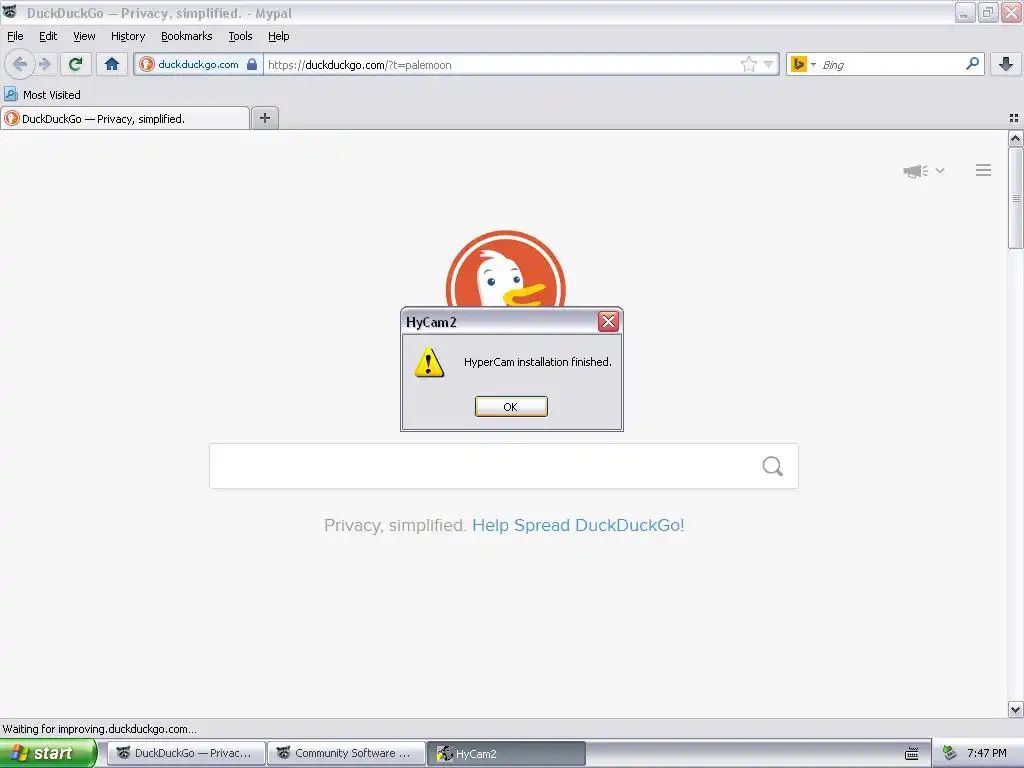Click the on-screen keyboard tray icon
1024x768 pixels.
coord(912,754)
